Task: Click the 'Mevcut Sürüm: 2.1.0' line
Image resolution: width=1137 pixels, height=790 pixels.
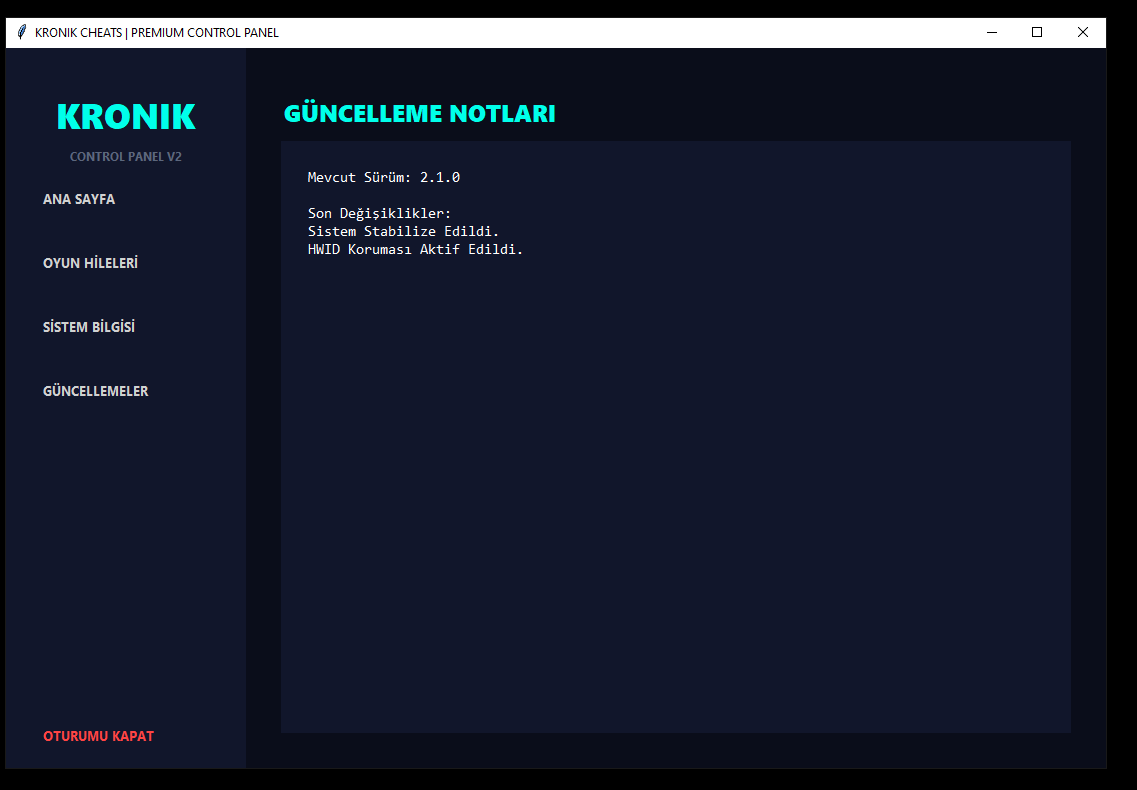Action: click(x=384, y=177)
